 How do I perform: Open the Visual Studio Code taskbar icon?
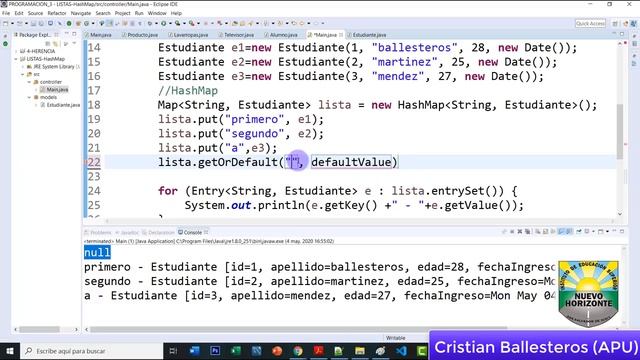click(x=401, y=351)
